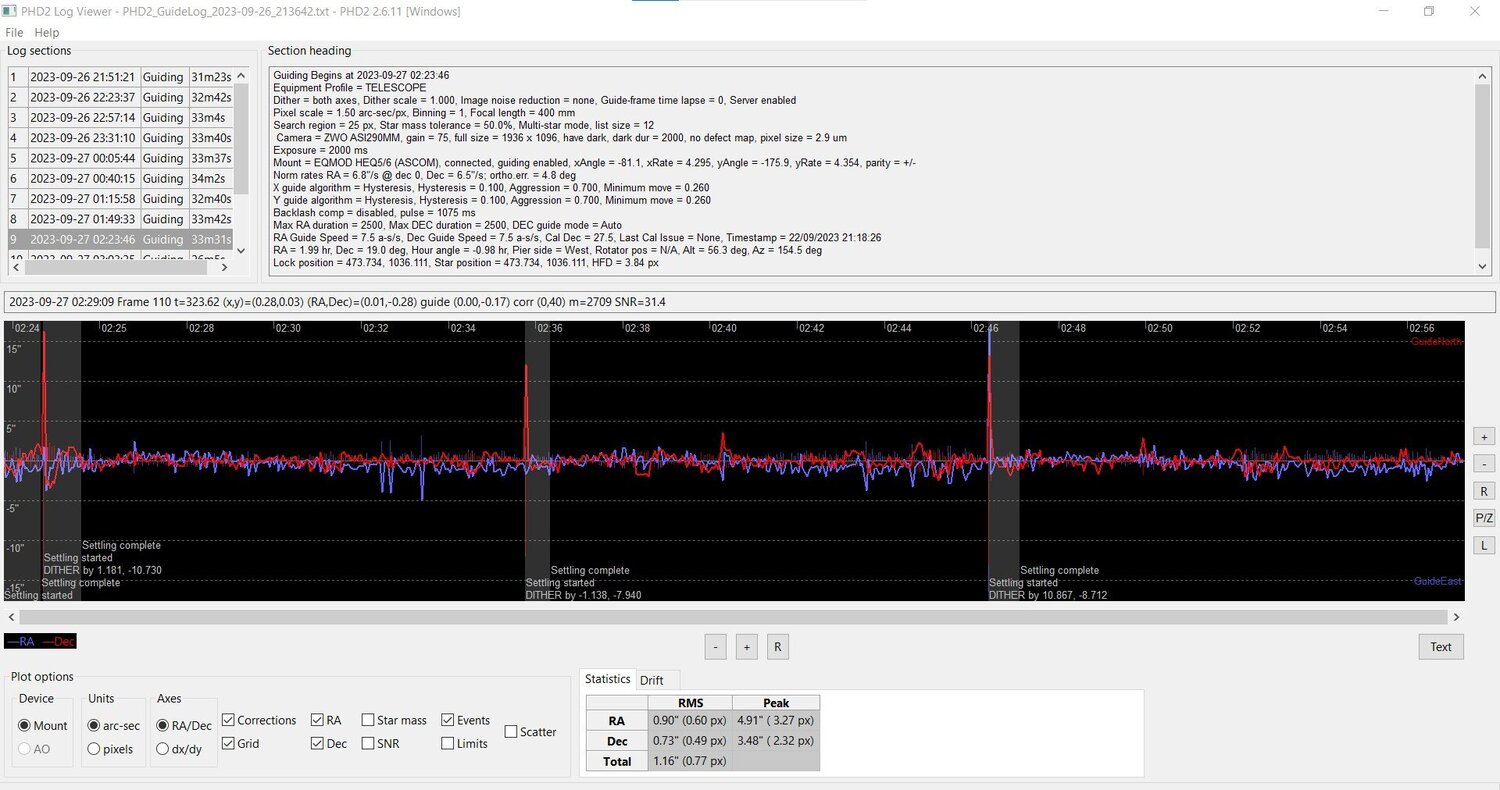Click the vertical reset R button

pyautogui.click(x=1485, y=491)
